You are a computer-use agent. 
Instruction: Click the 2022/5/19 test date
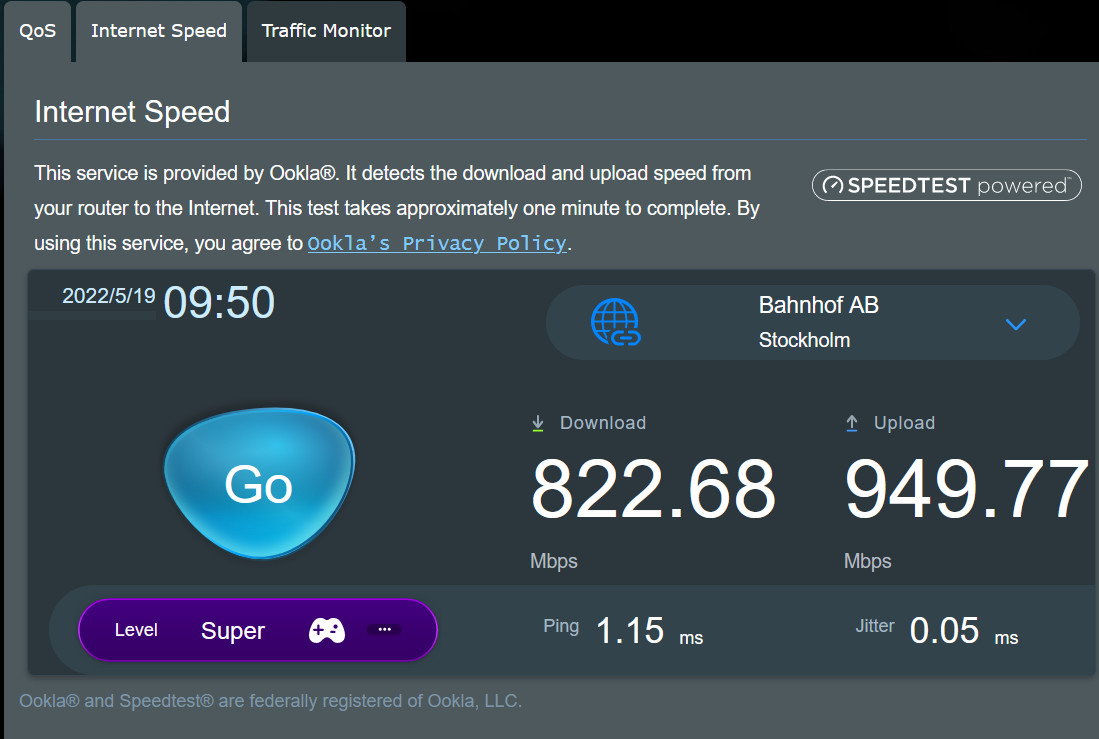pyautogui.click(x=108, y=296)
